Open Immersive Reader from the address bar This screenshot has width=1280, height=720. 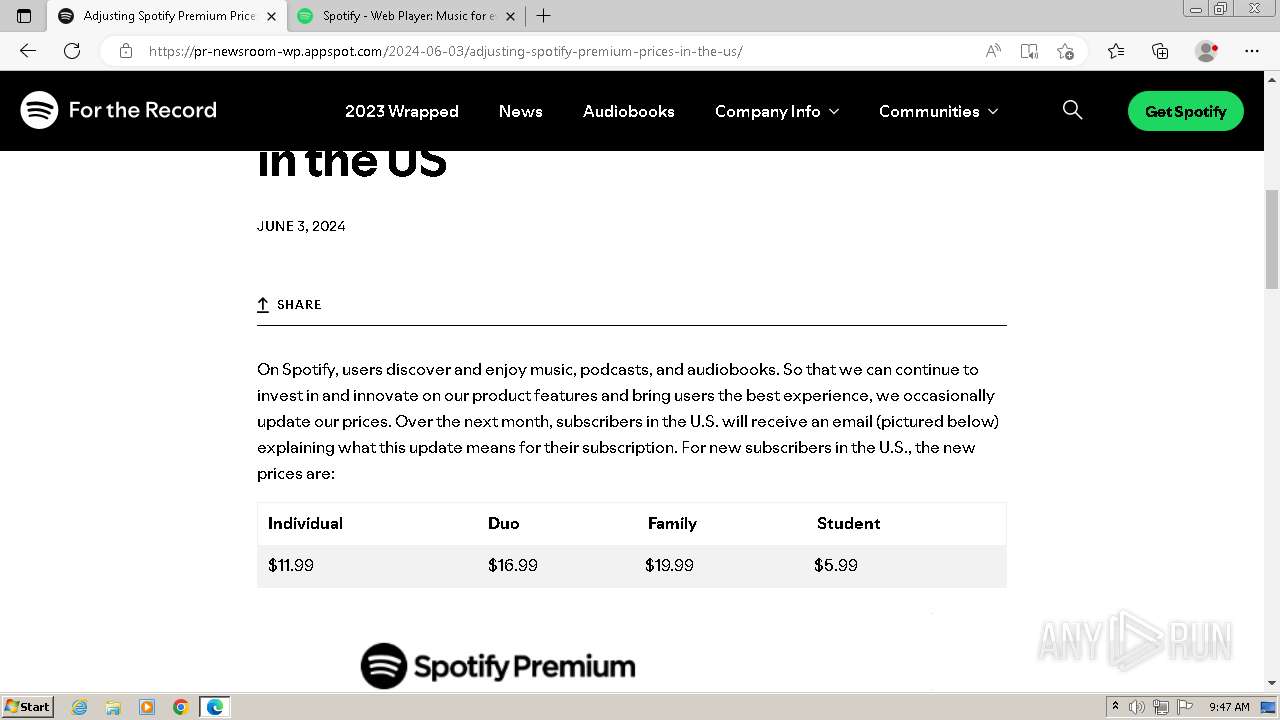(x=1029, y=51)
